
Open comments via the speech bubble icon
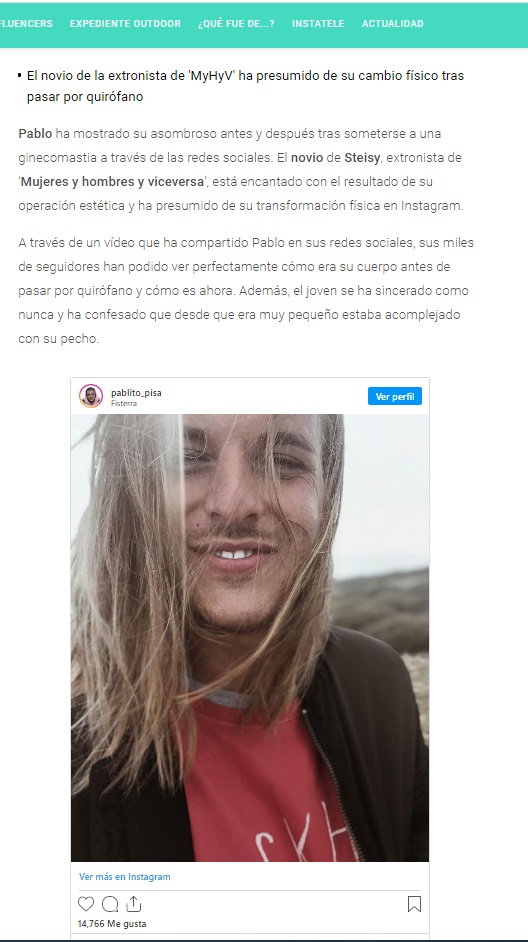click(x=110, y=904)
